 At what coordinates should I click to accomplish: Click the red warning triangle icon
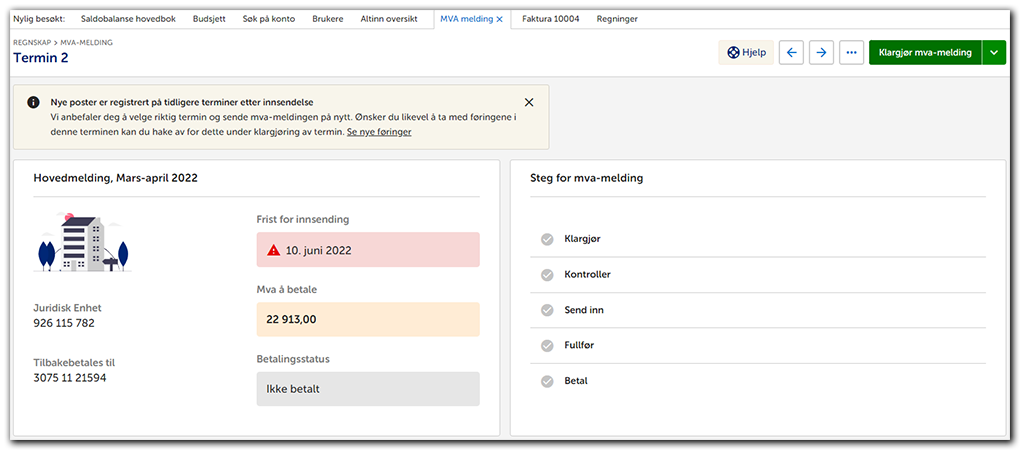point(273,250)
